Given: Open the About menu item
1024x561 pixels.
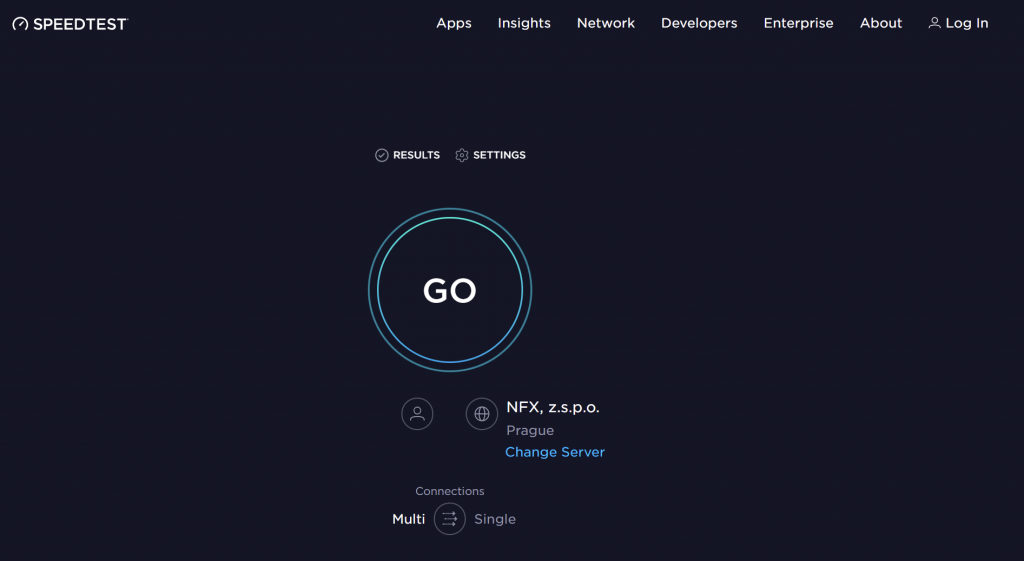Looking at the screenshot, I should click(881, 23).
